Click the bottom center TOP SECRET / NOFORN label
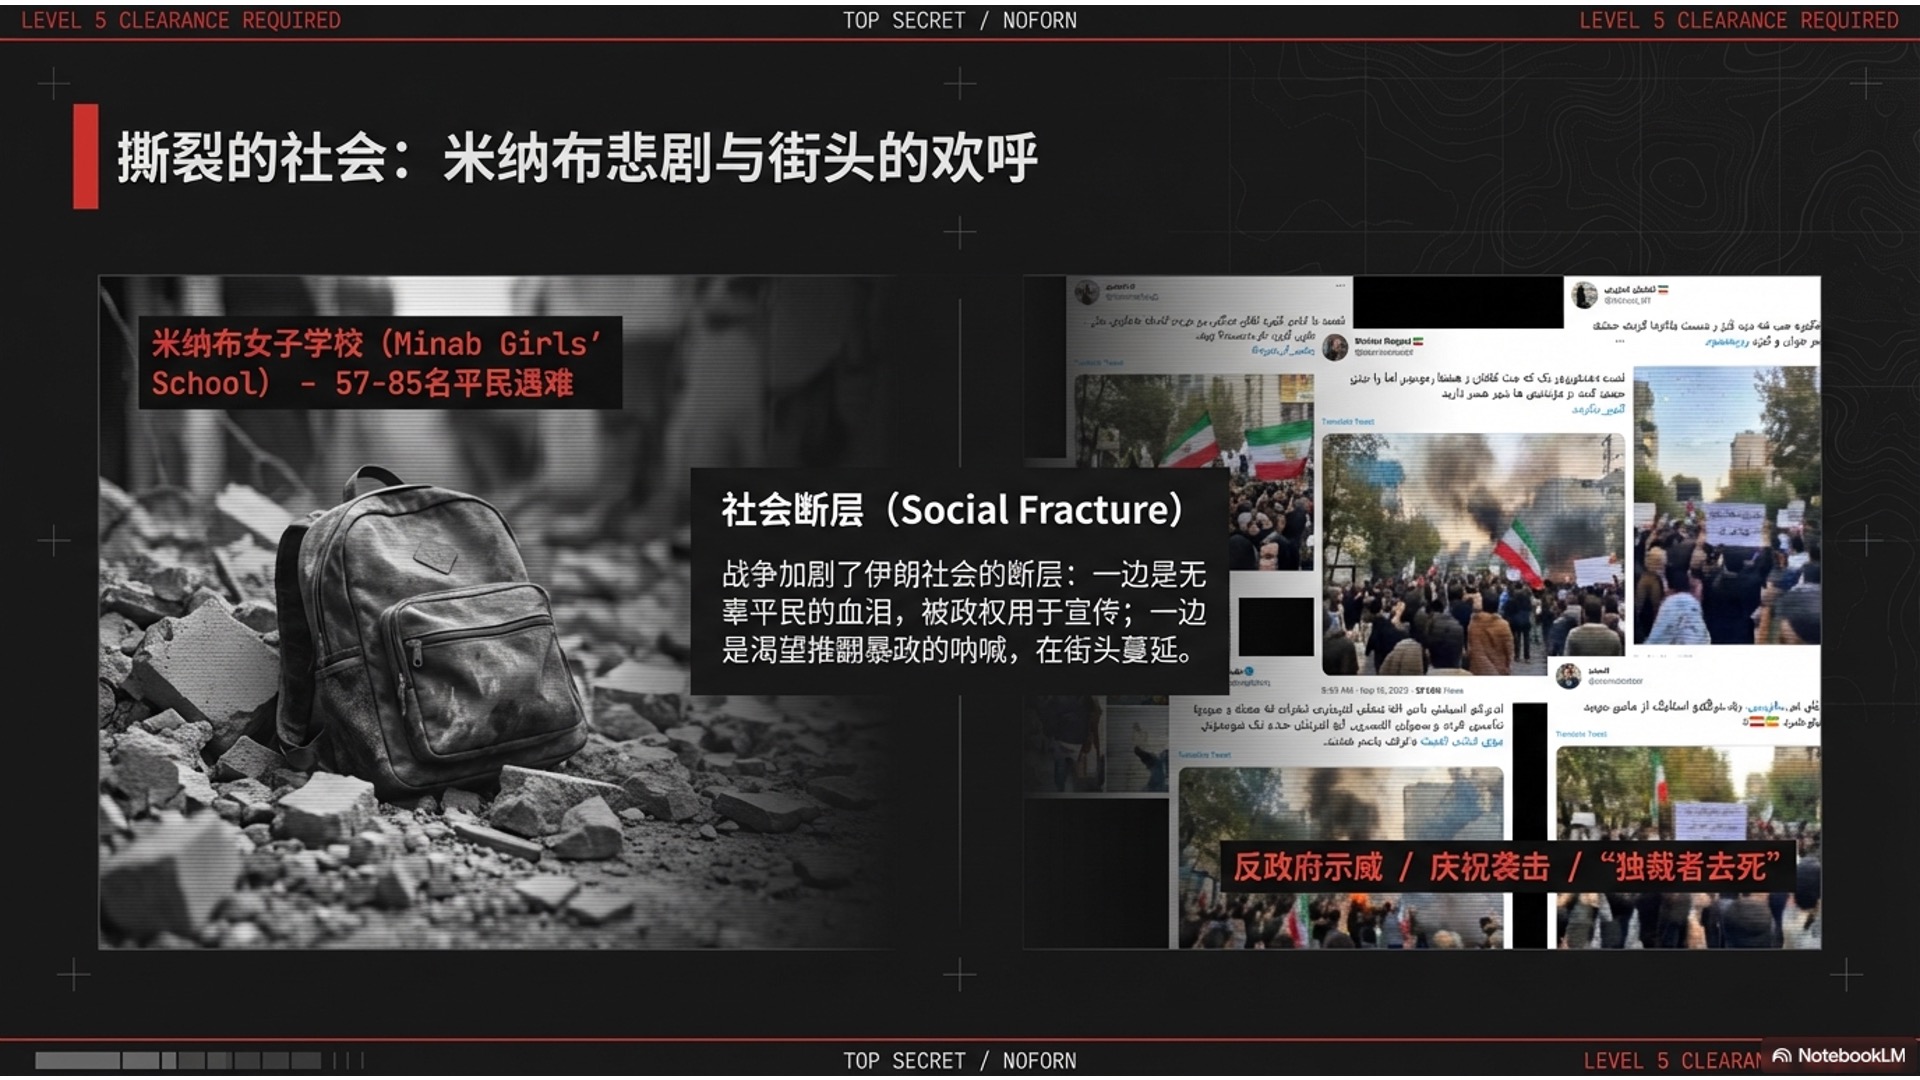Screen dimensions: 1920x1080 (959, 1060)
